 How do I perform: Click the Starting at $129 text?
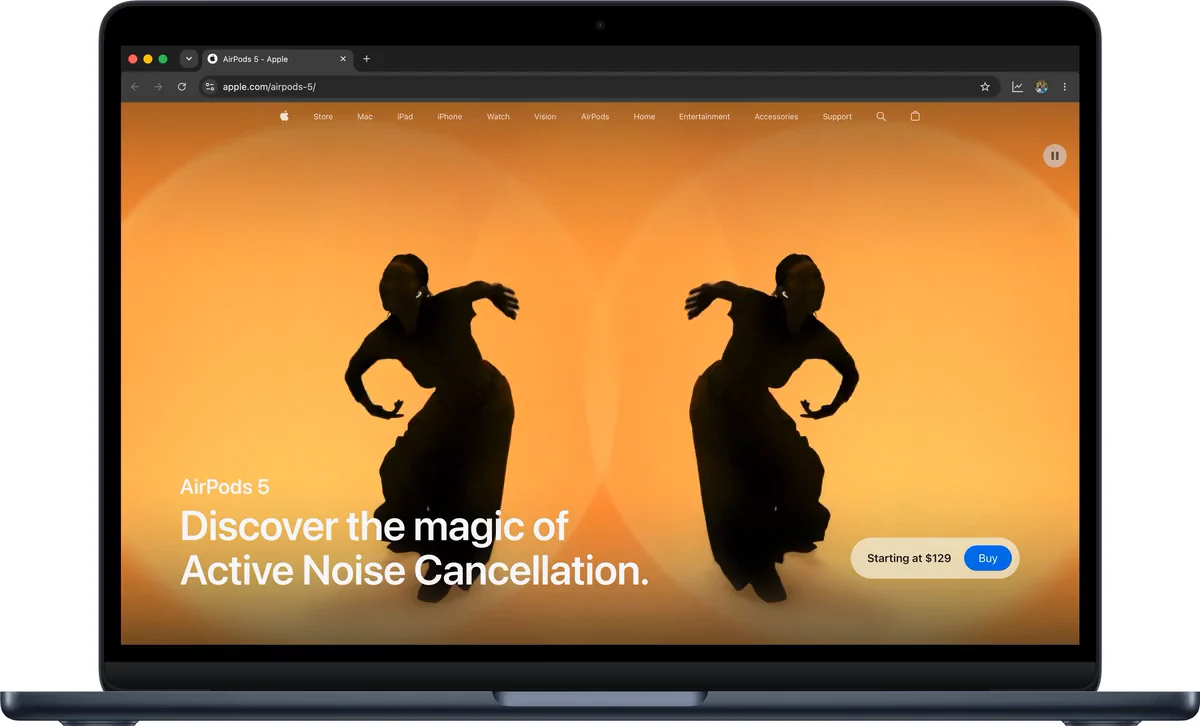909,558
